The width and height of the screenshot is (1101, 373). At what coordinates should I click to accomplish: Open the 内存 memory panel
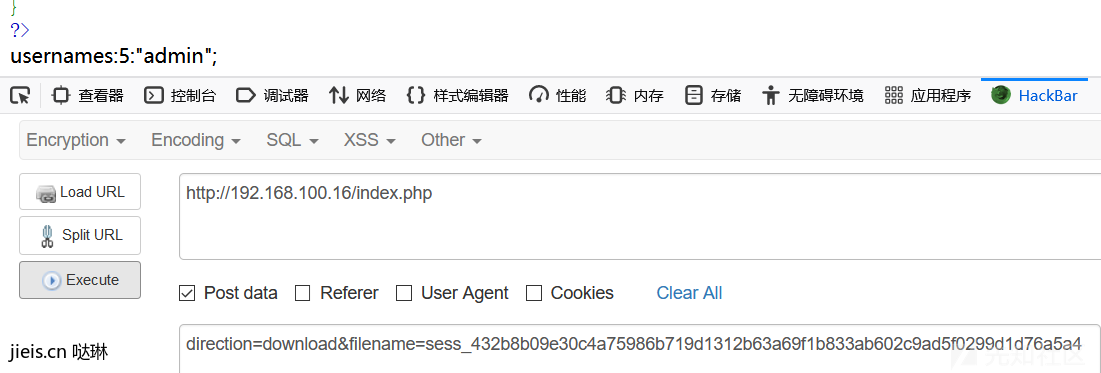635,96
